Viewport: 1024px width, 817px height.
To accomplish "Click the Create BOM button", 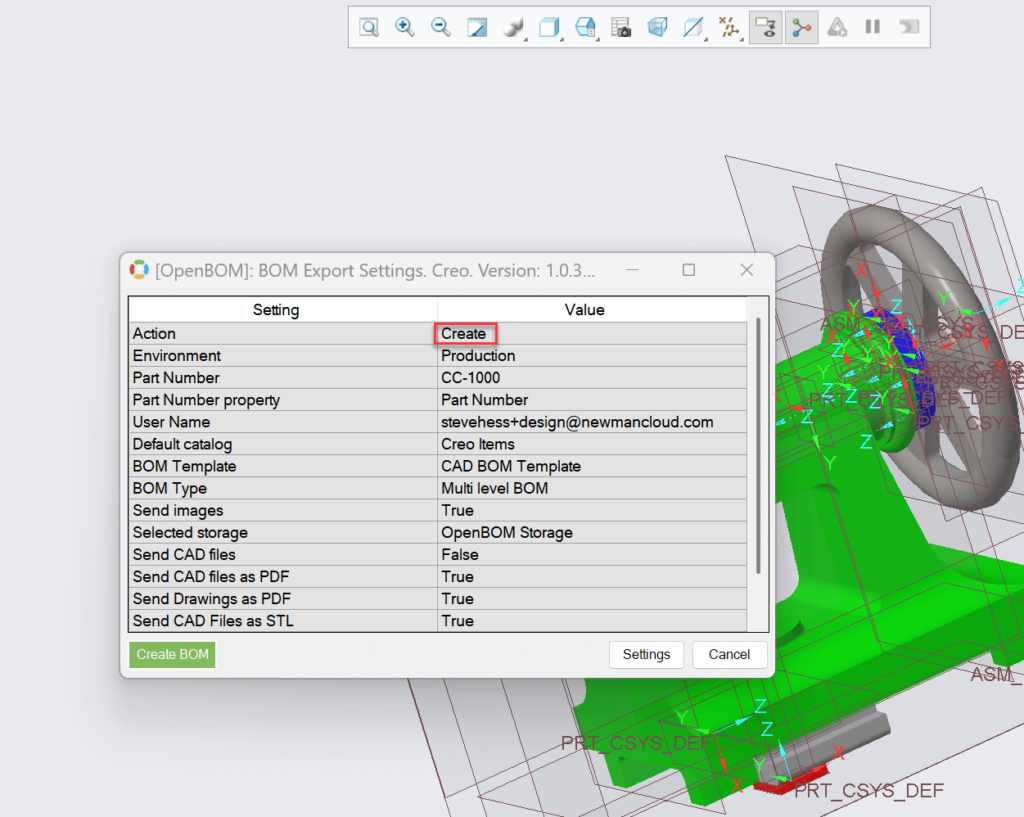I will click(x=172, y=654).
